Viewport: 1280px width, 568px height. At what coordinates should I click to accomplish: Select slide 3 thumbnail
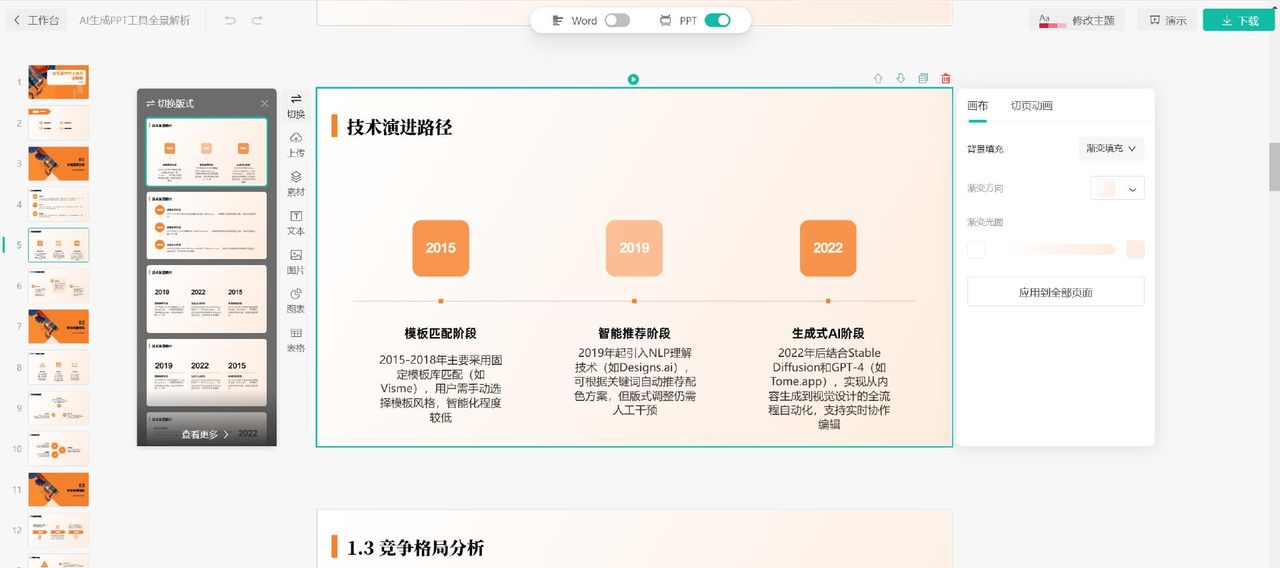[x=58, y=163]
